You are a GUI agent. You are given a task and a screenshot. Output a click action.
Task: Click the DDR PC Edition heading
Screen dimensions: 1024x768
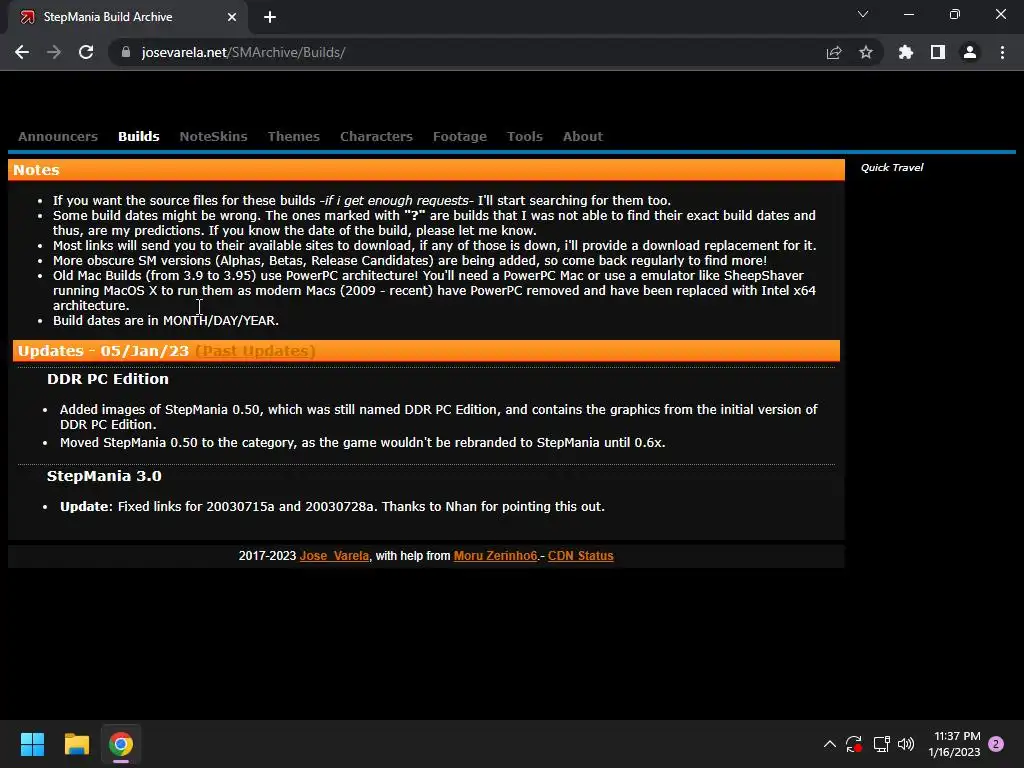pyautogui.click(x=108, y=379)
